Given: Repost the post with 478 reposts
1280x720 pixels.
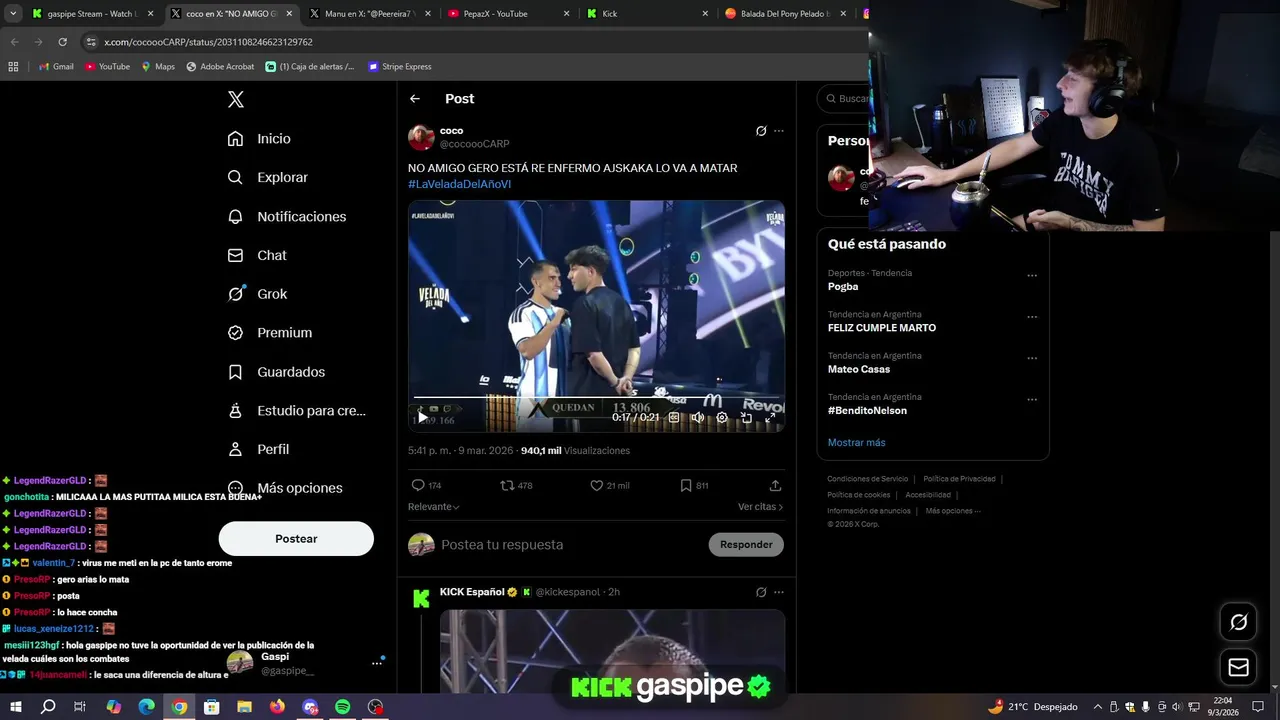Looking at the screenshot, I should (516, 485).
